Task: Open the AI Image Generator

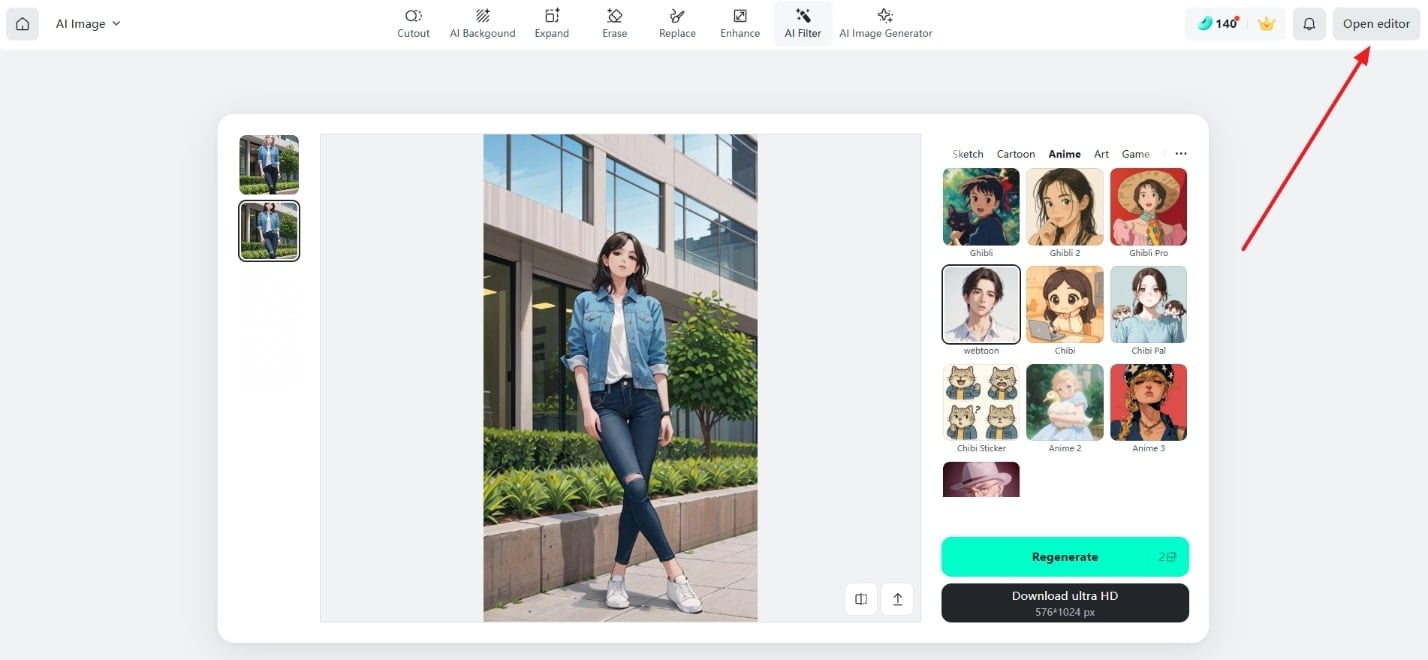Action: [885, 24]
